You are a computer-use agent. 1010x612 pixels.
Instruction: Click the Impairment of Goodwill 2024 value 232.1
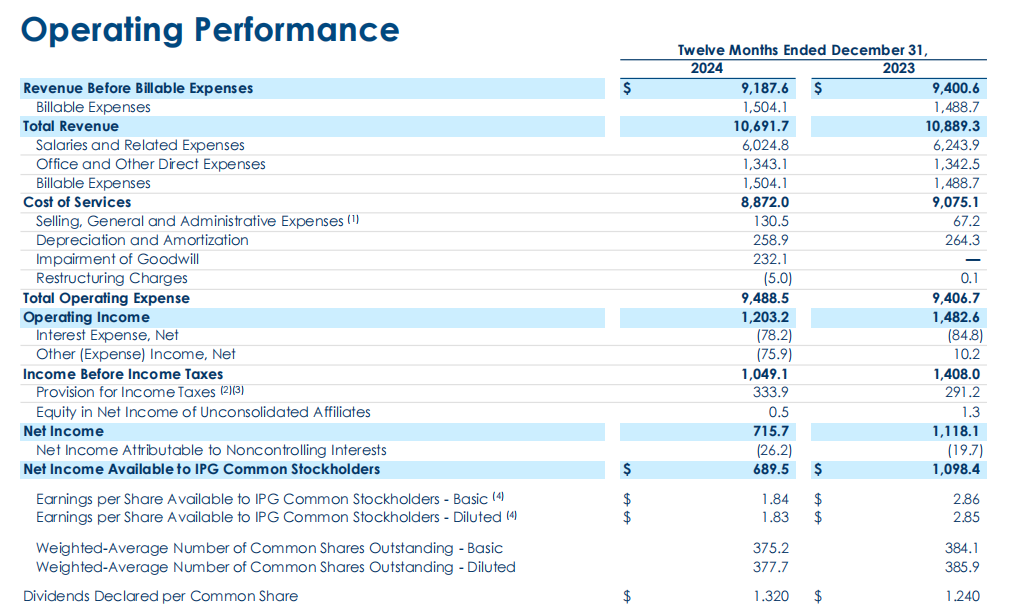tap(770, 259)
